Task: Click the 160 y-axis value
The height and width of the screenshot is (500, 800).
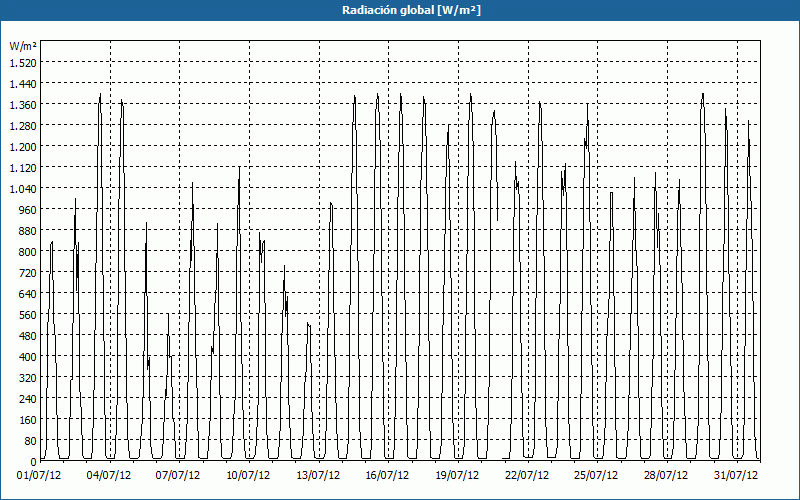Action: coord(28,420)
